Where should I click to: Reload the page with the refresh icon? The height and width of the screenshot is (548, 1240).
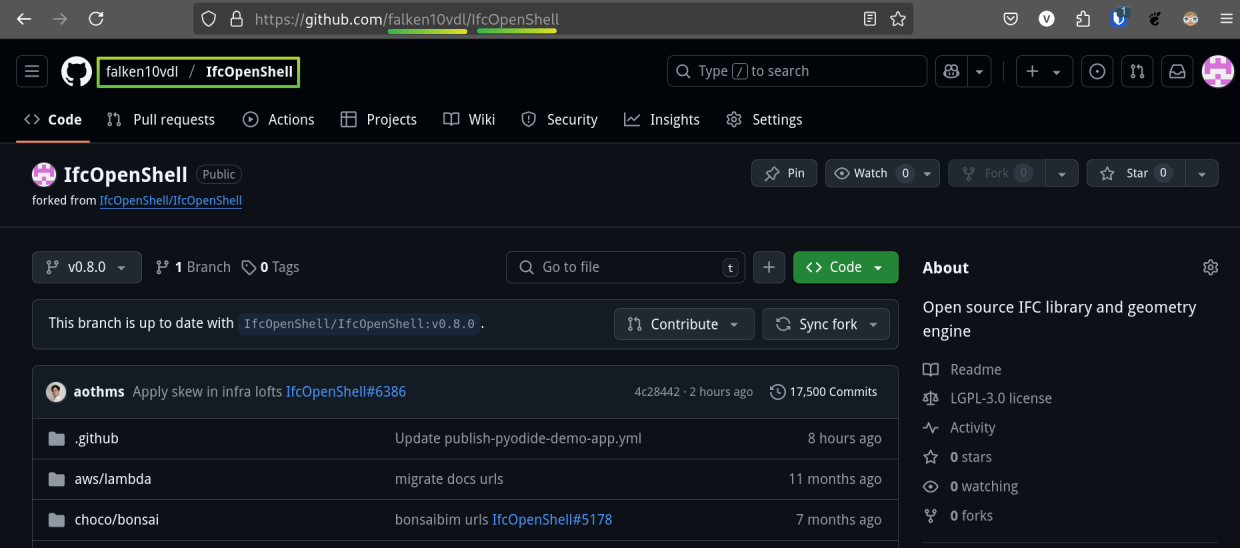coord(96,18)
